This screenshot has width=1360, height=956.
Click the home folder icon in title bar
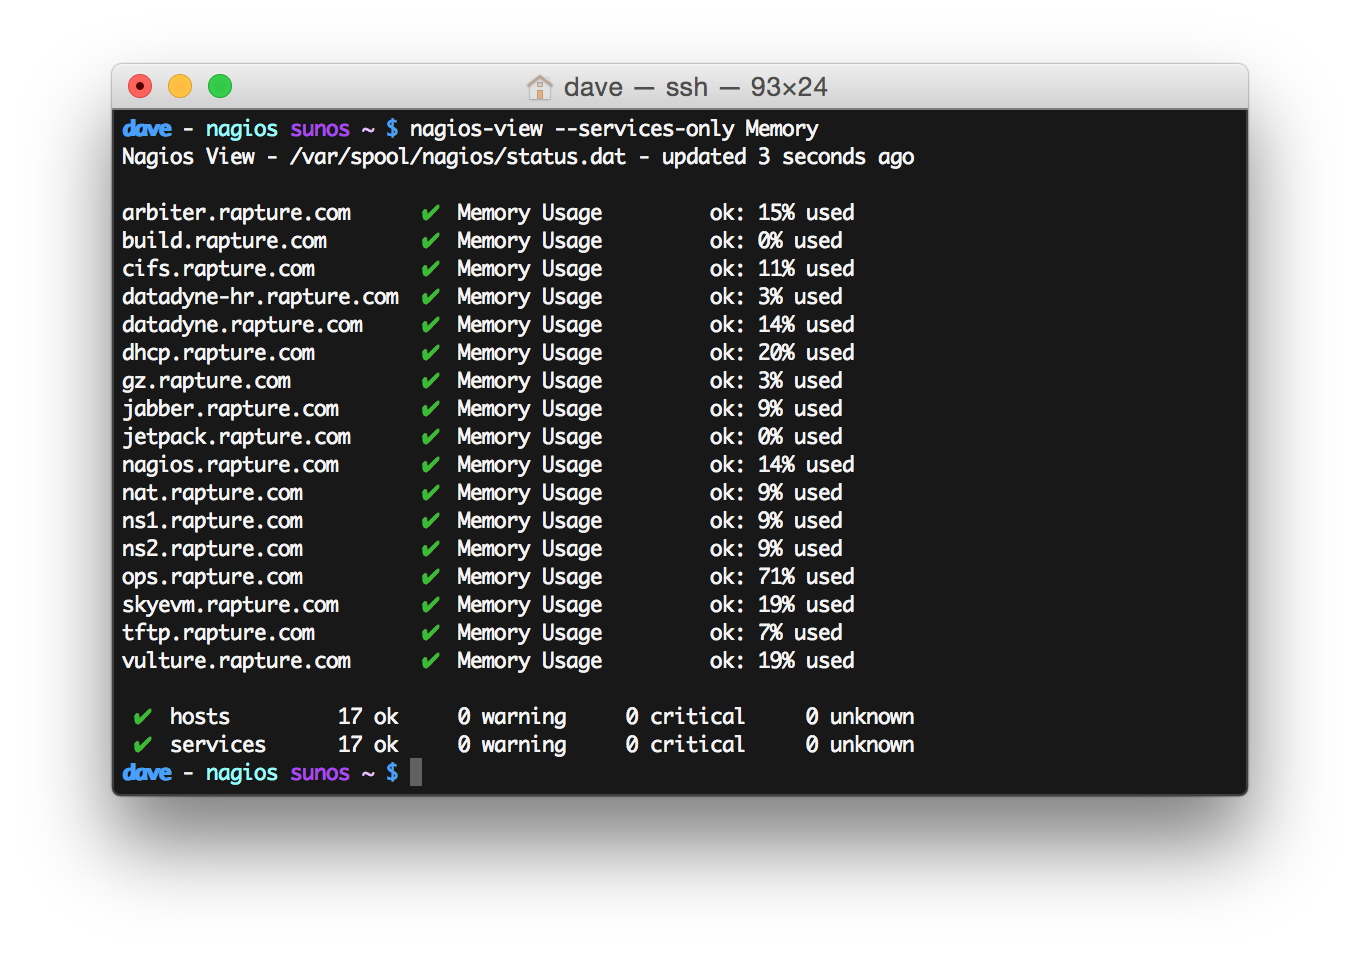click(540, 87)
